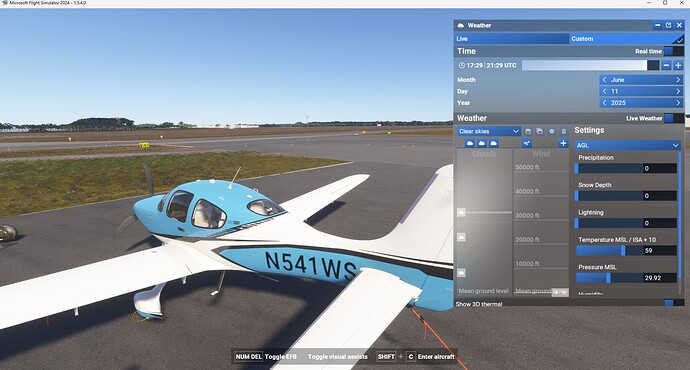Click the SHIFT key hint

(386, 357)
